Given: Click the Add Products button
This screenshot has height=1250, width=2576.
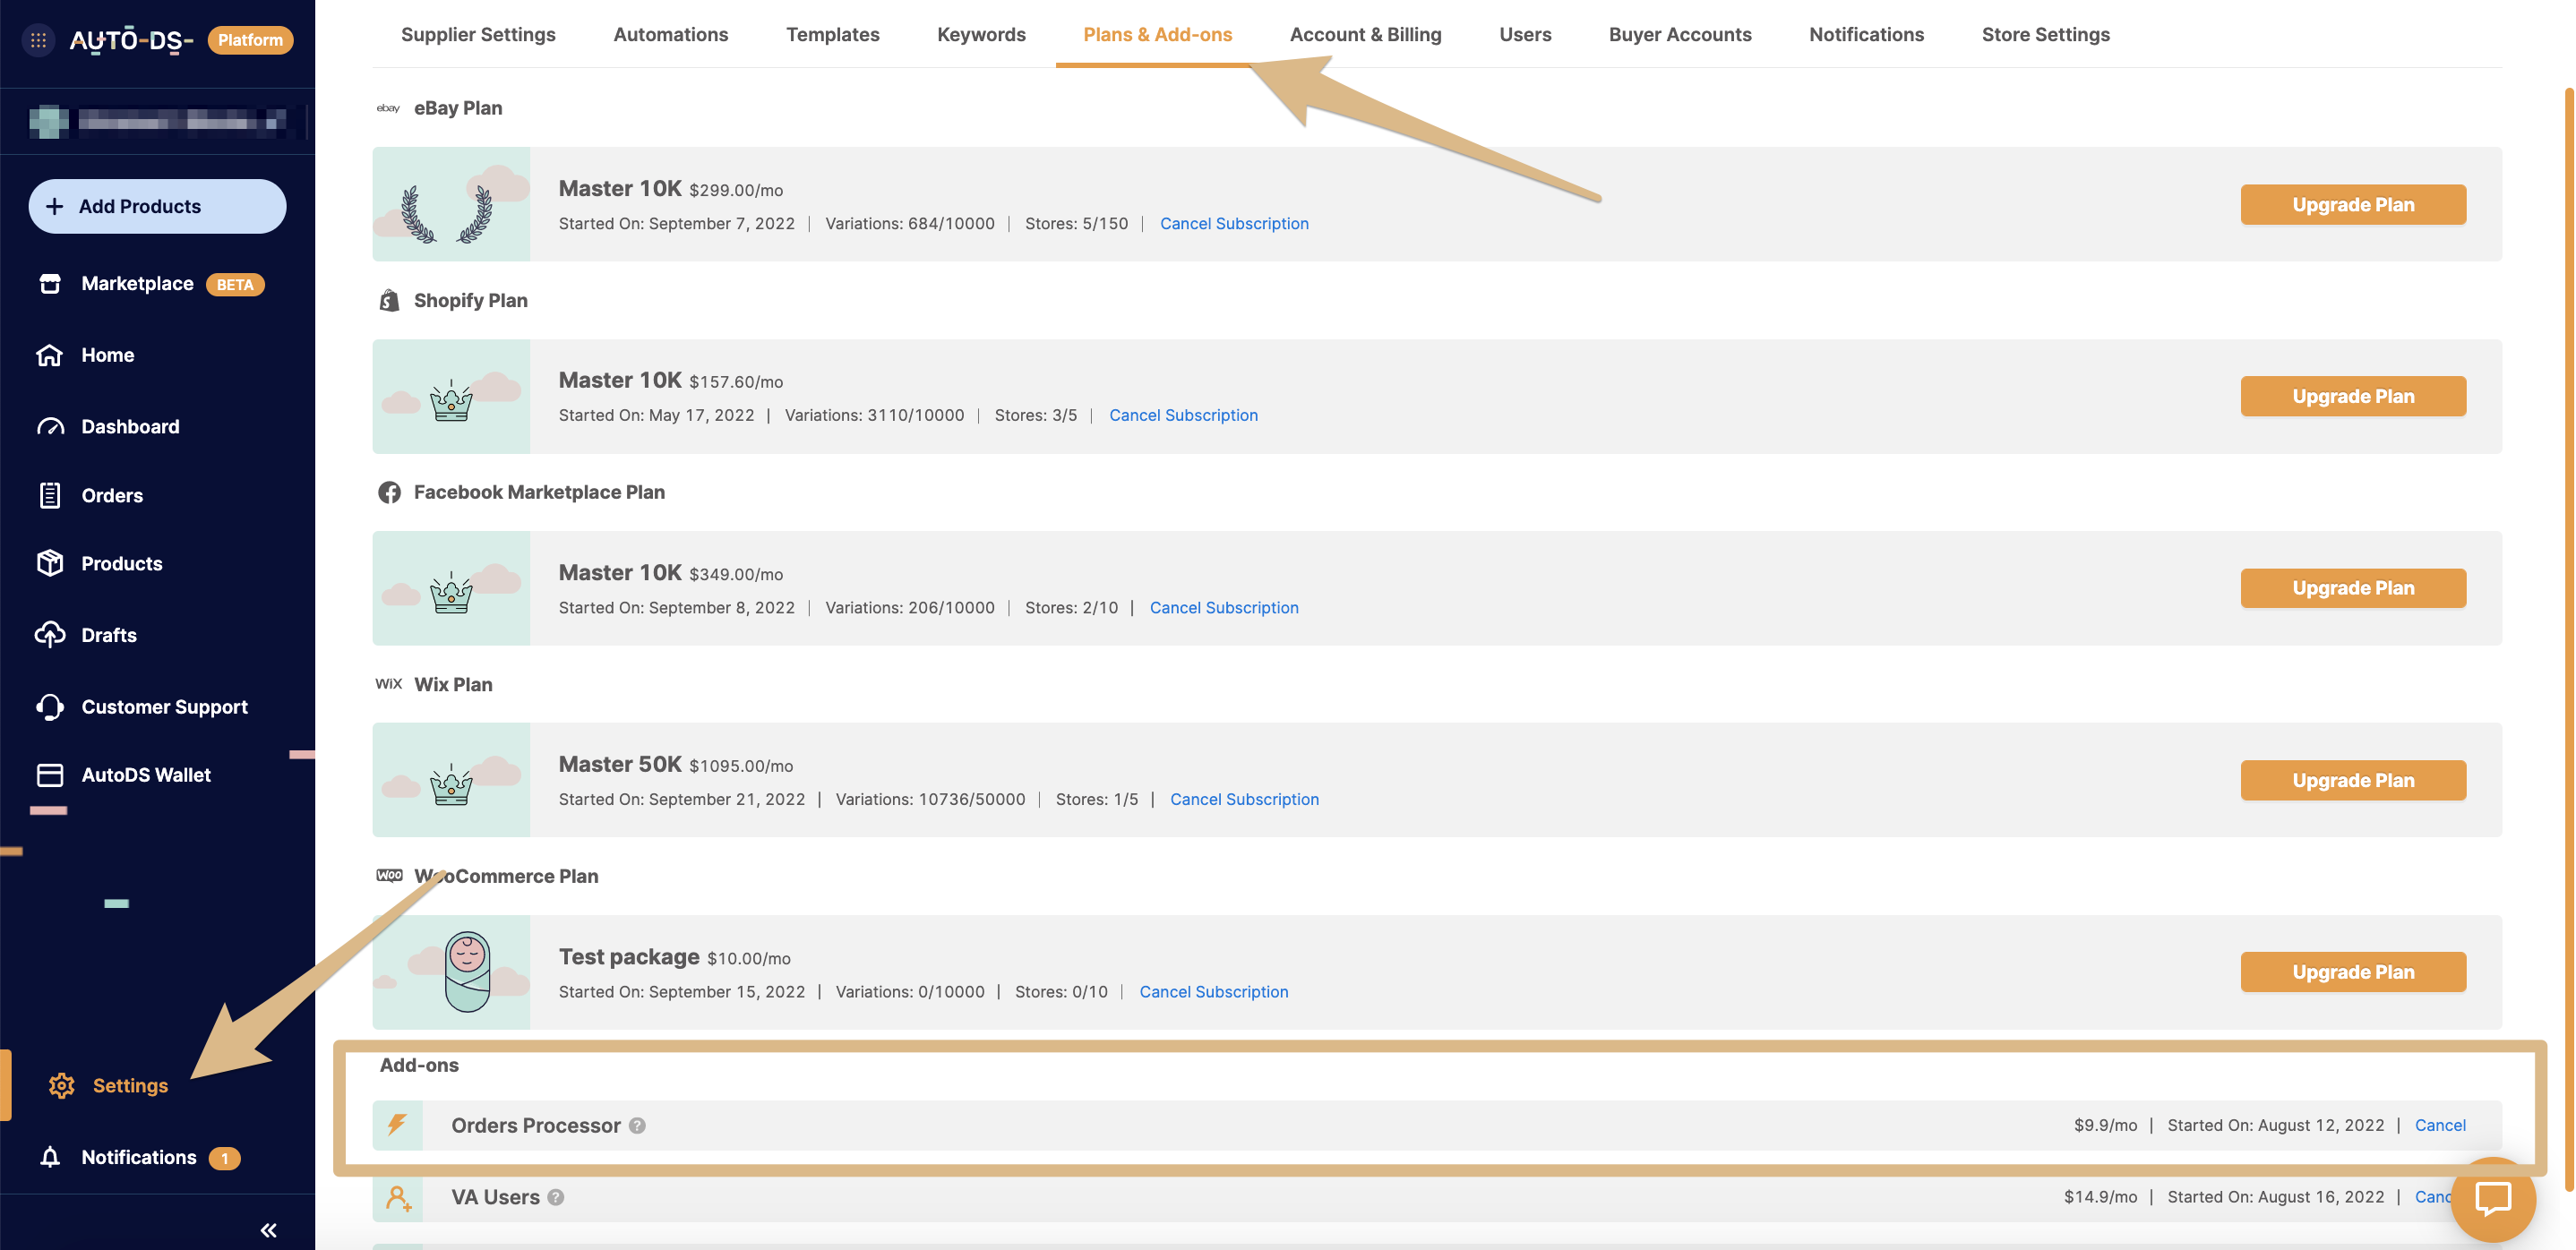Looking at the screenshot, I should 157,206.
